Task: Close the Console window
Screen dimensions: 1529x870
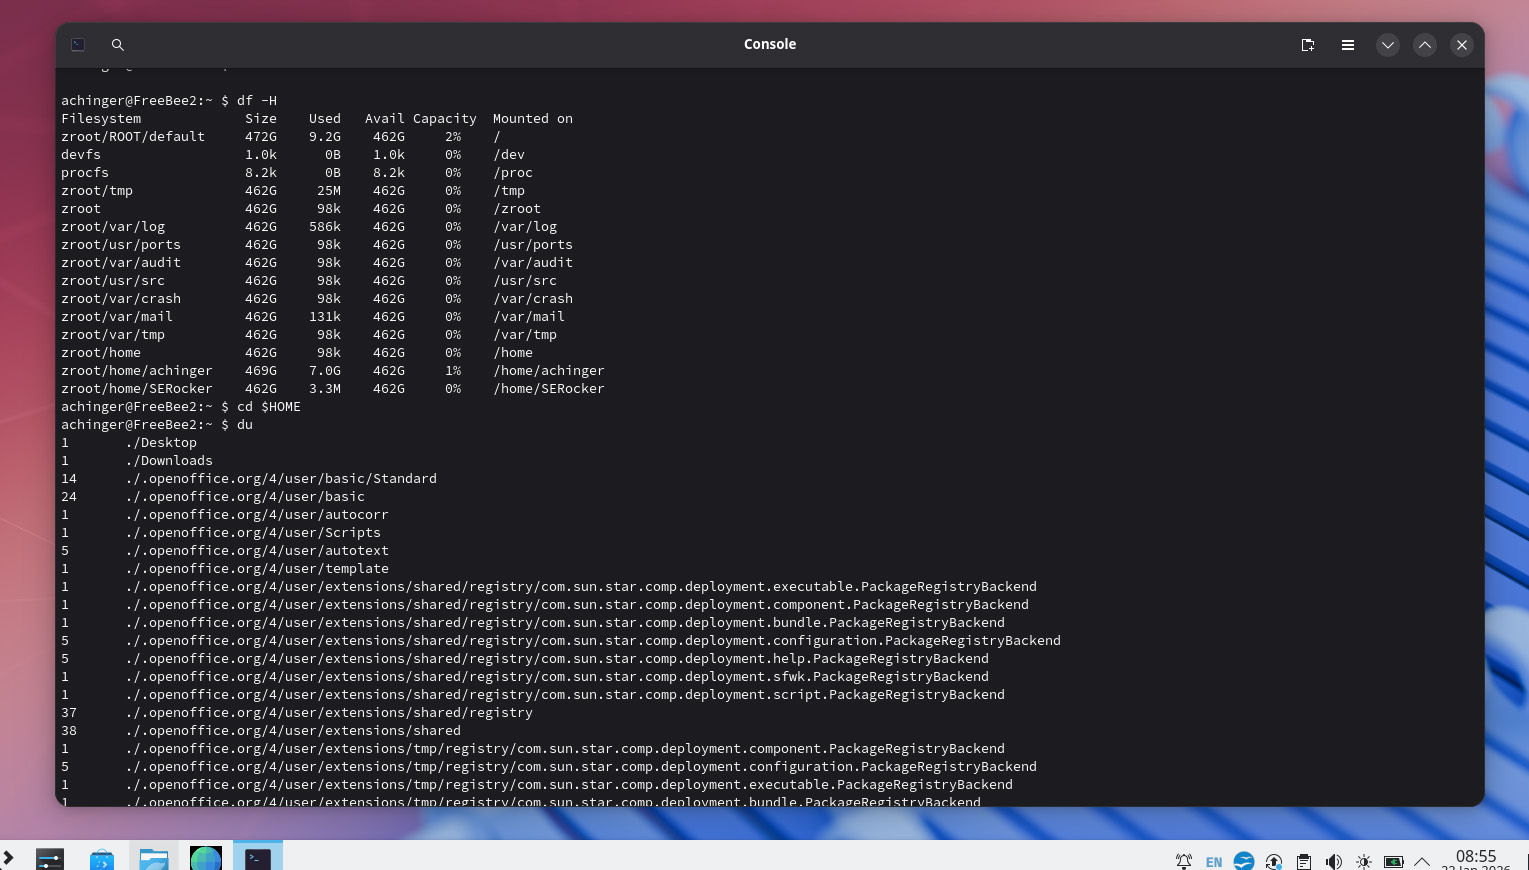Action: (x=1461, y=45)
